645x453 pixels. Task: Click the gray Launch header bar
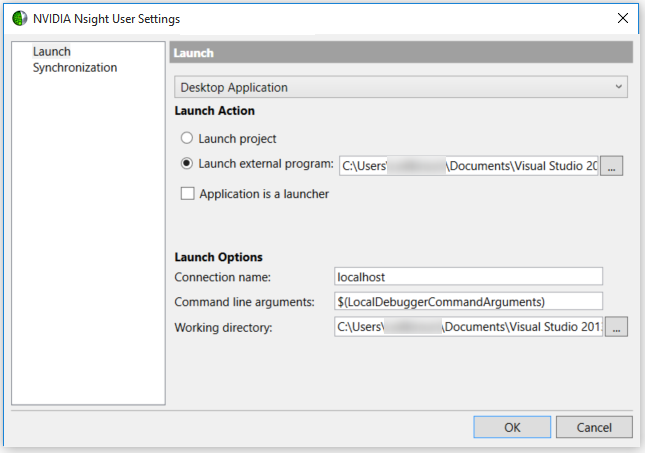point(401,52)
